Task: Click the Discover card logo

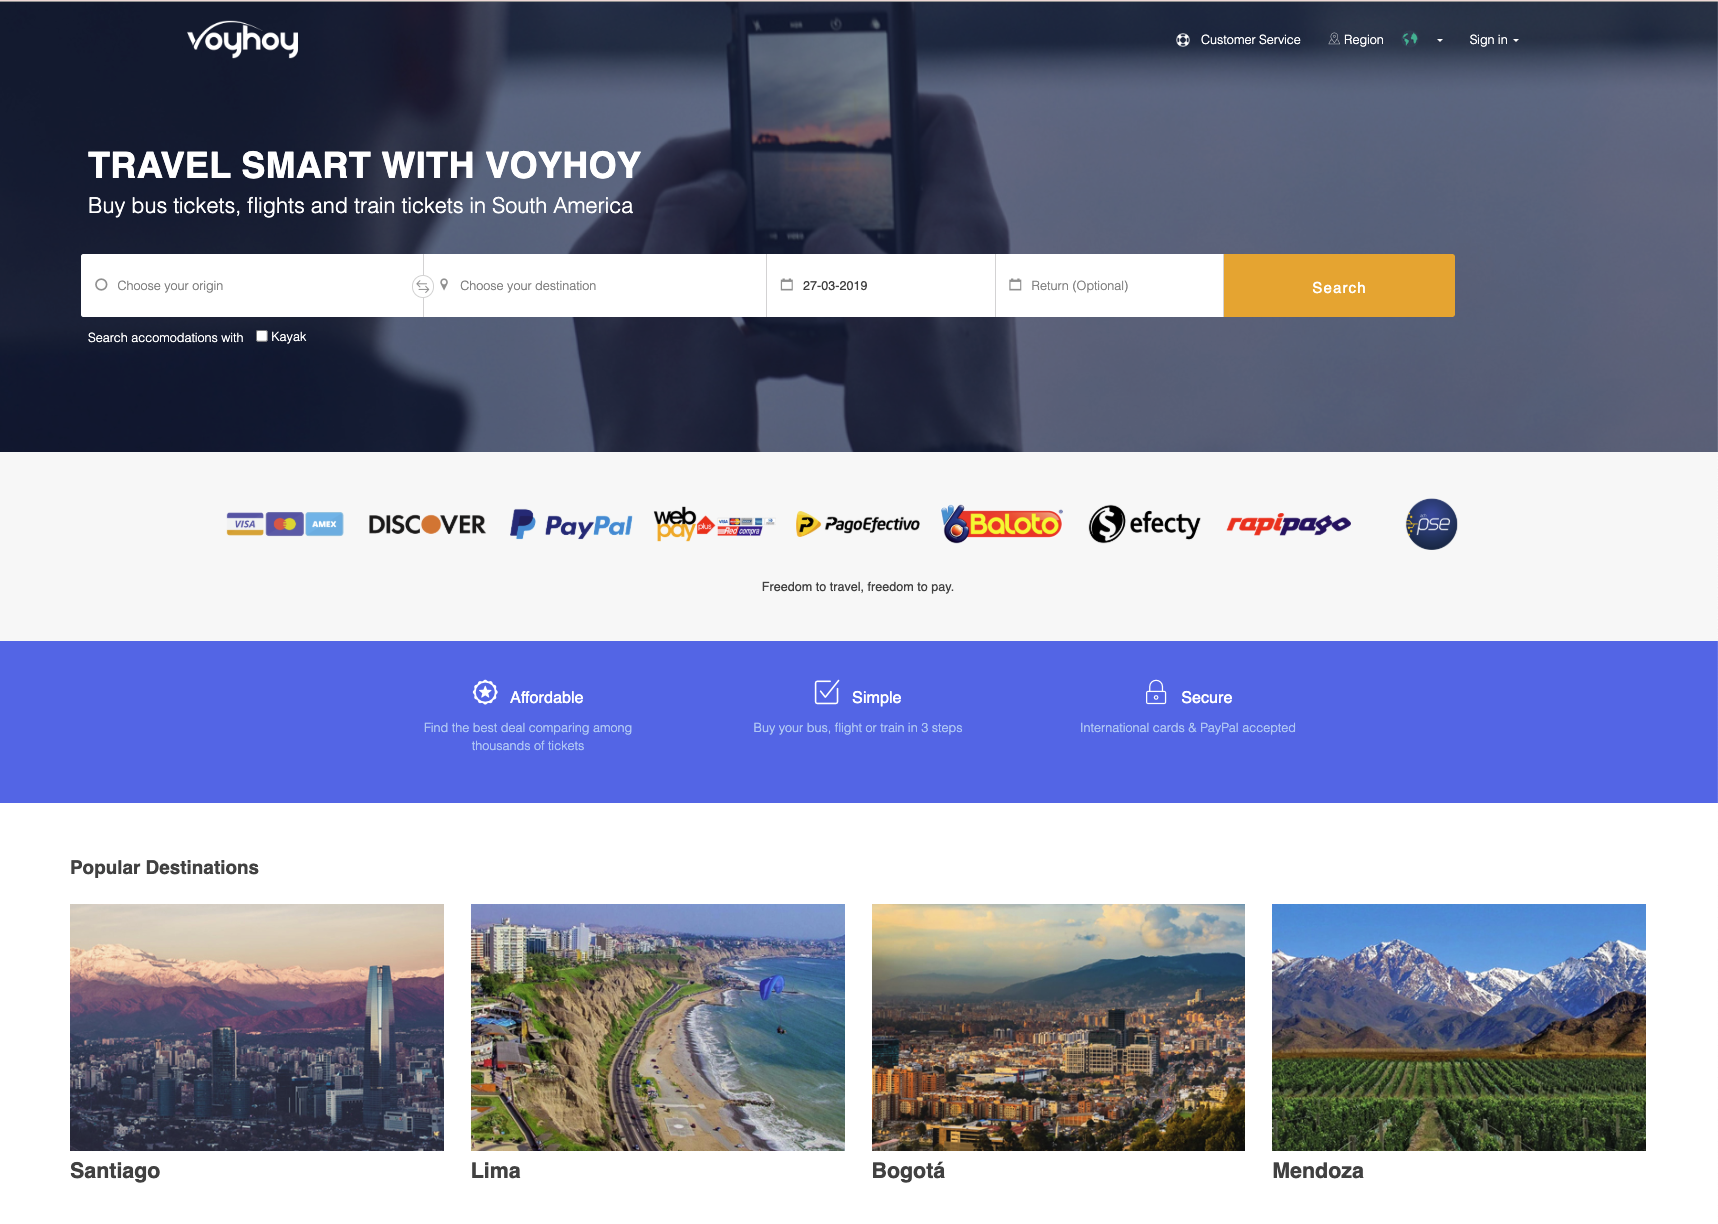Action: click(x=427, y=524)
